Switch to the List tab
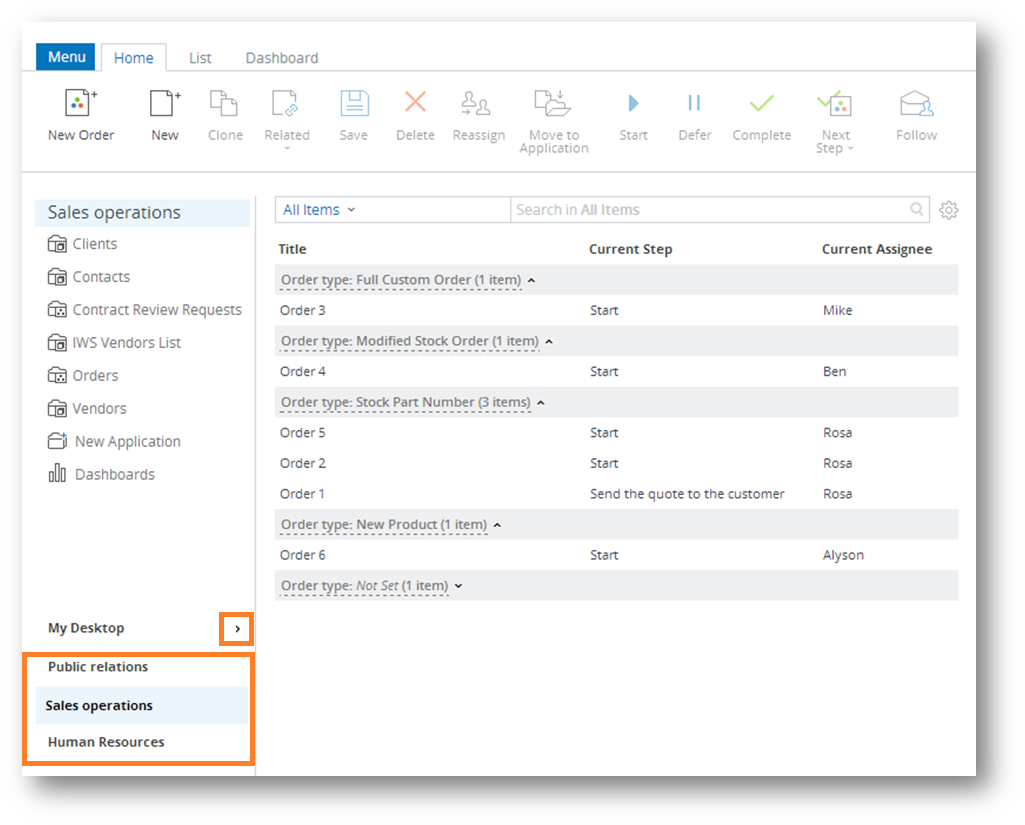The width and height of the screenshot is (1025, 825). coord(200,58)
